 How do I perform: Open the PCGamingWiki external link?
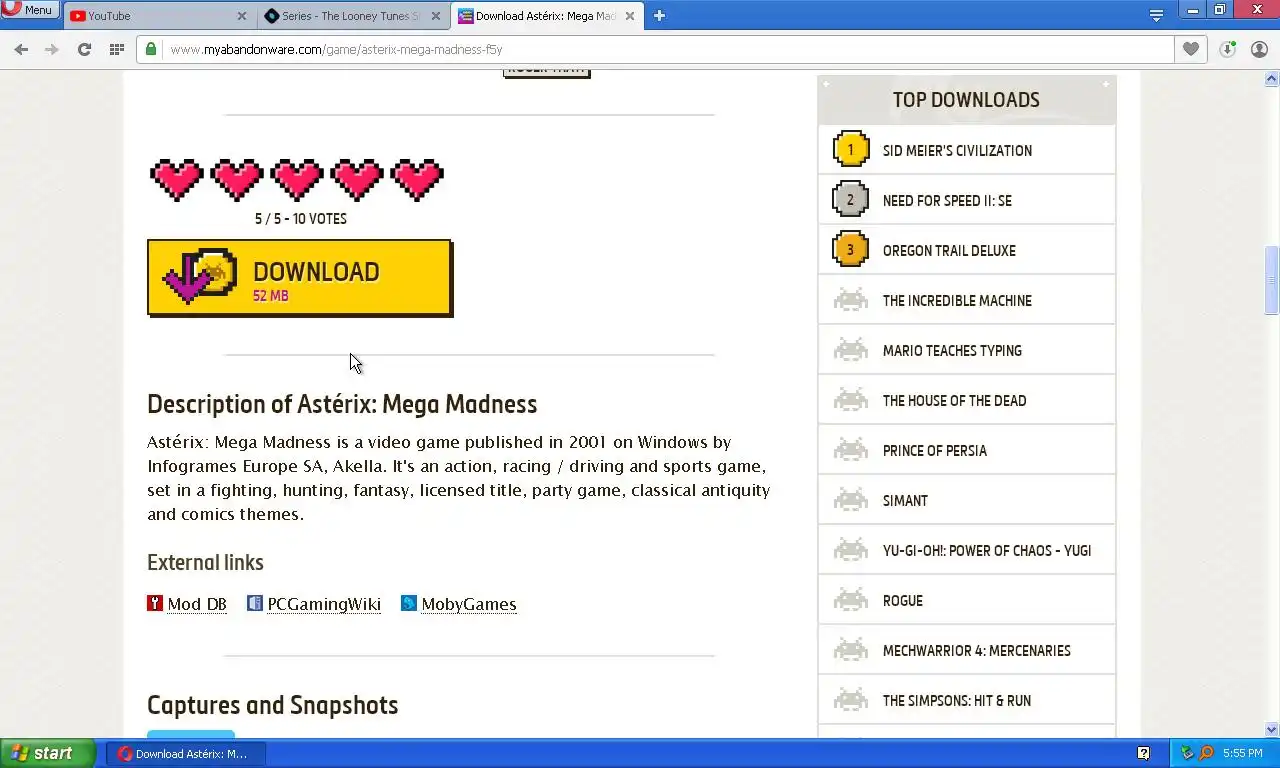coord(324,604)
